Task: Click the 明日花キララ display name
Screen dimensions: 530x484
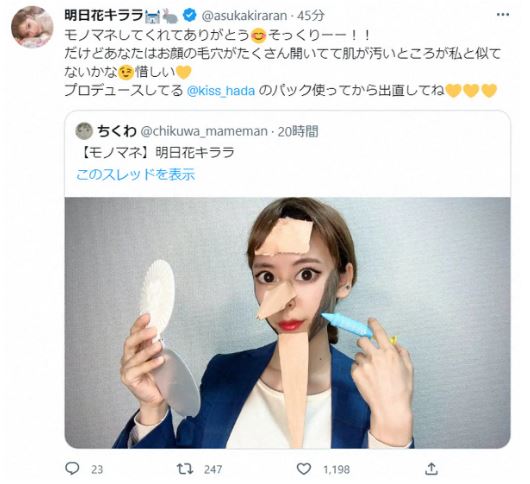Action: 104,15
